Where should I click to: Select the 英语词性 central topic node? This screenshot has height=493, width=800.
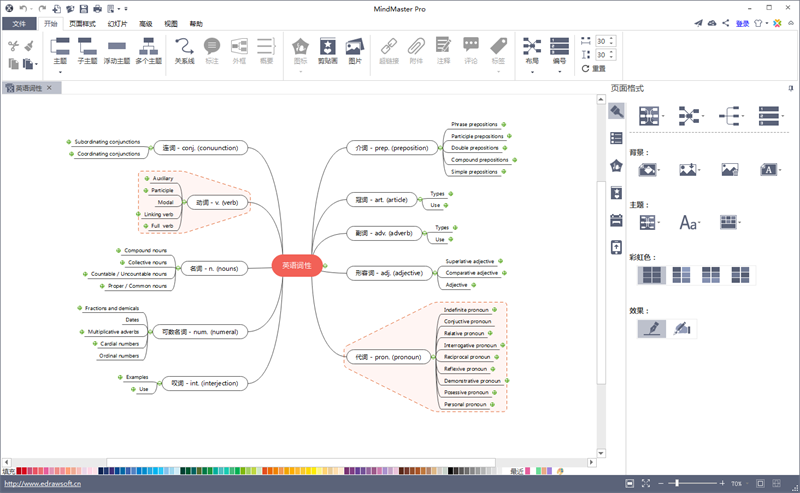(x=297, y=265)
